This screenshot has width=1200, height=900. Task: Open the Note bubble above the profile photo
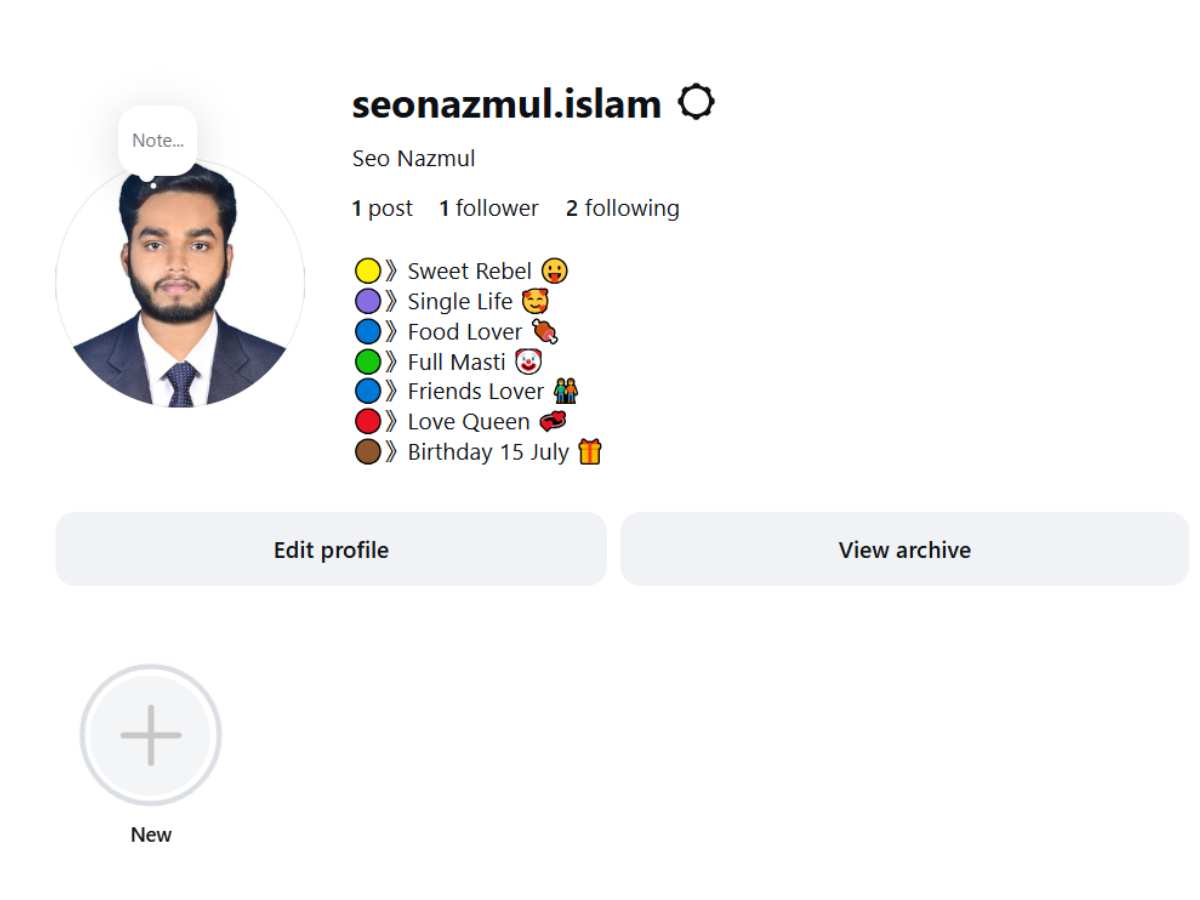point(157,140)
